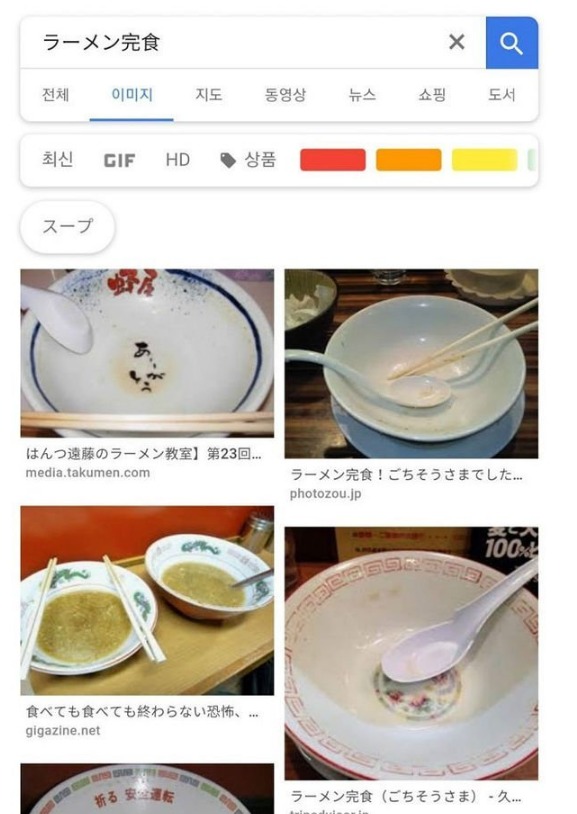Filter results by GIF

pos(119,160)
